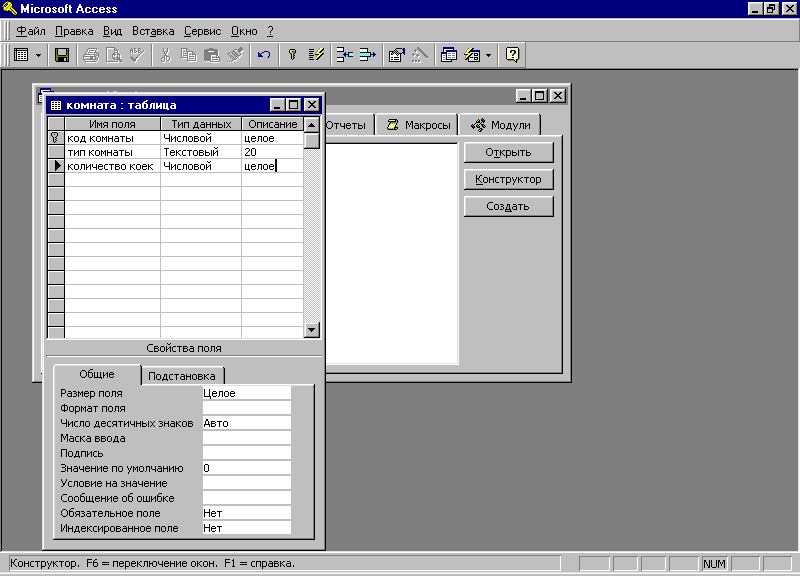Select row selector with primary key icon
The width and height of the screenshot is (800, 576).
[56, 138]
